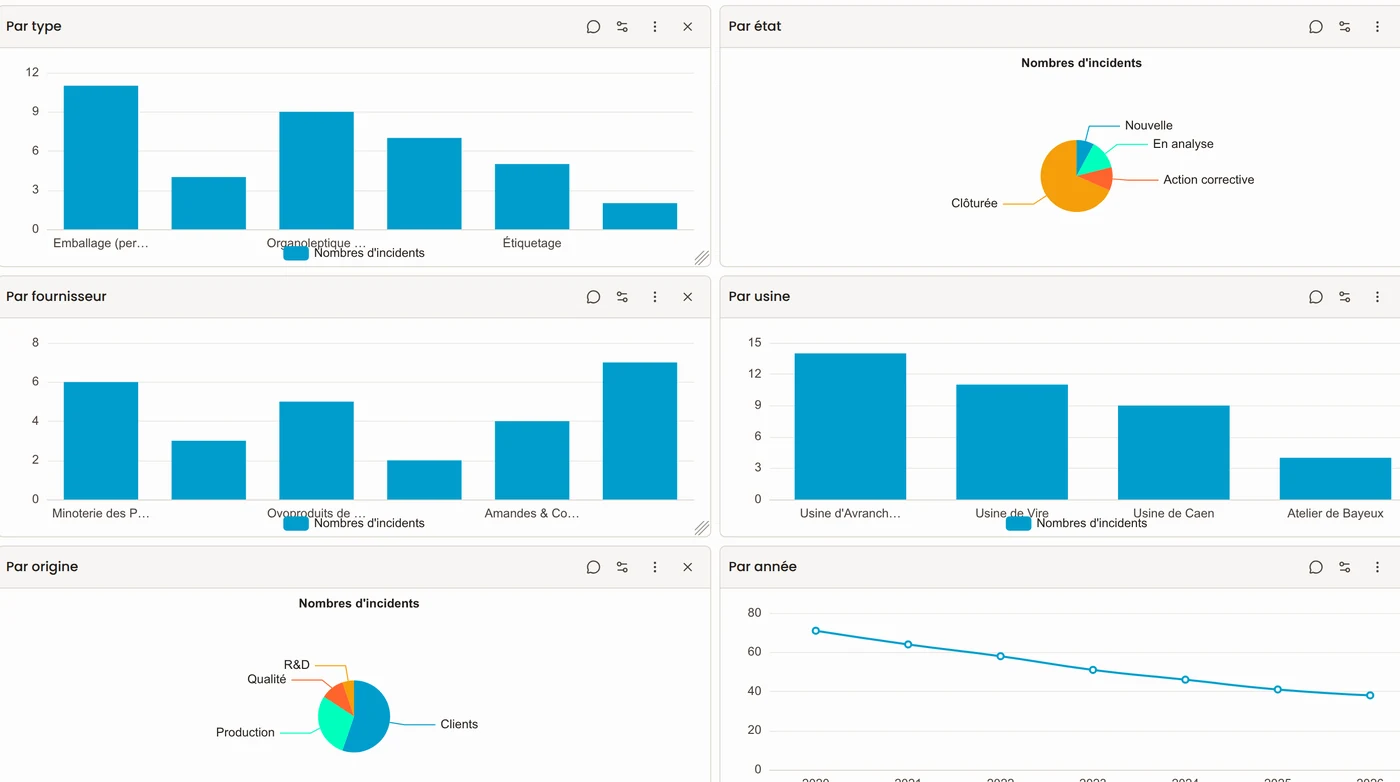Open filter settings of the Par type panel
This screenshot has height=782, width=1400.
[622, 27]
